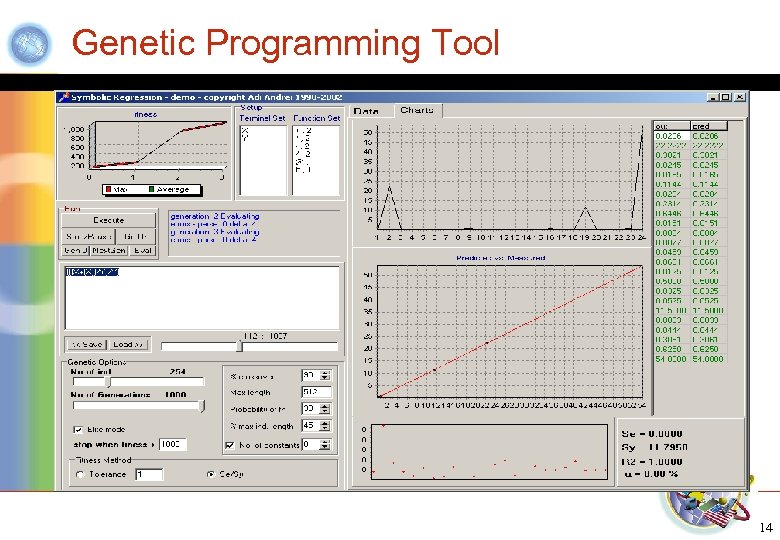Viewport: 780px width, 540px height.
Task: Click the residuals scatter plot at the bottom
Action: 489,451
